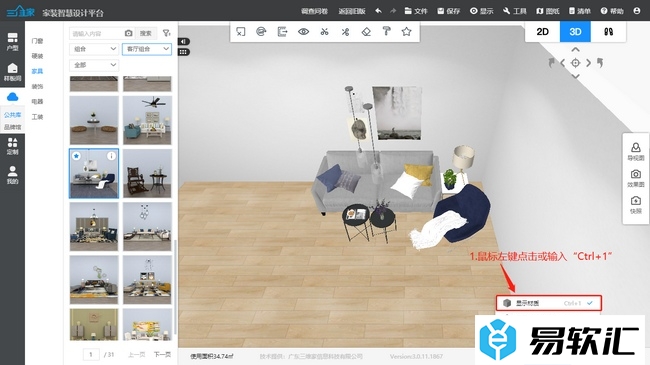Go to next page 下一页
The image size is (650, 365).
(162, 355)
